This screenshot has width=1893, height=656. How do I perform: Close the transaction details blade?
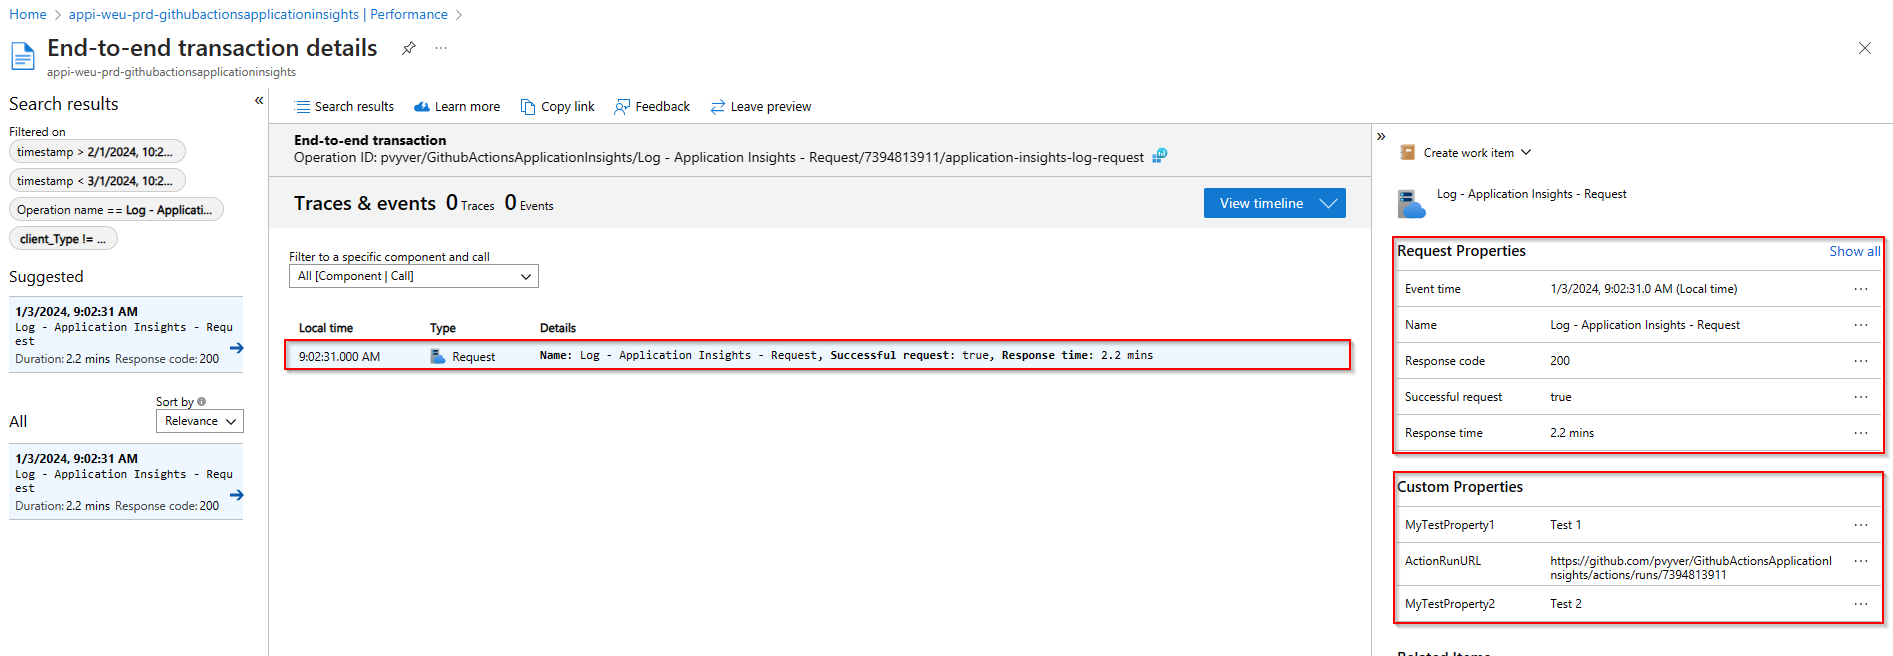coord(1865,48)
